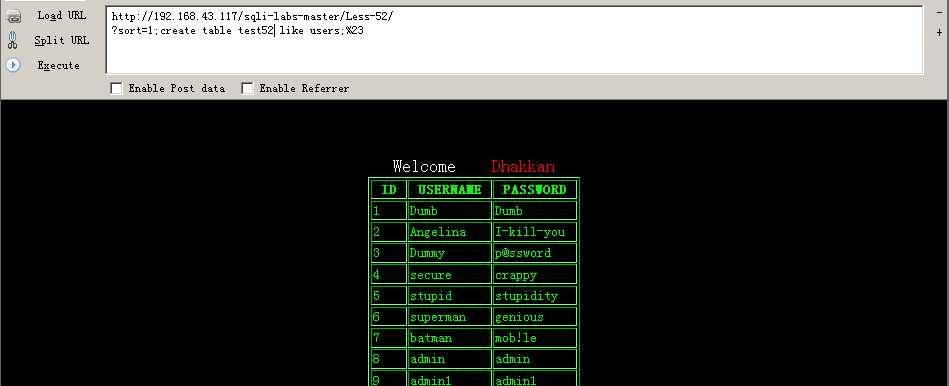Click the PASSWORD column header
This screenshot has height=386, width=949.
pos(535,189)
